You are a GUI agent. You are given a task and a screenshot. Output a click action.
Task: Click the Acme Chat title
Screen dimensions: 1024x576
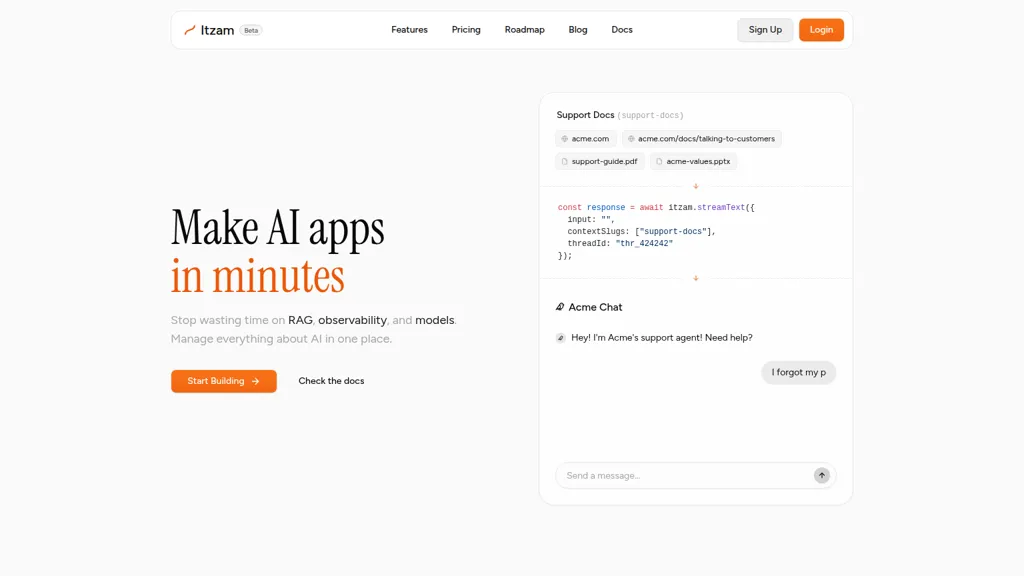[595, 307]
